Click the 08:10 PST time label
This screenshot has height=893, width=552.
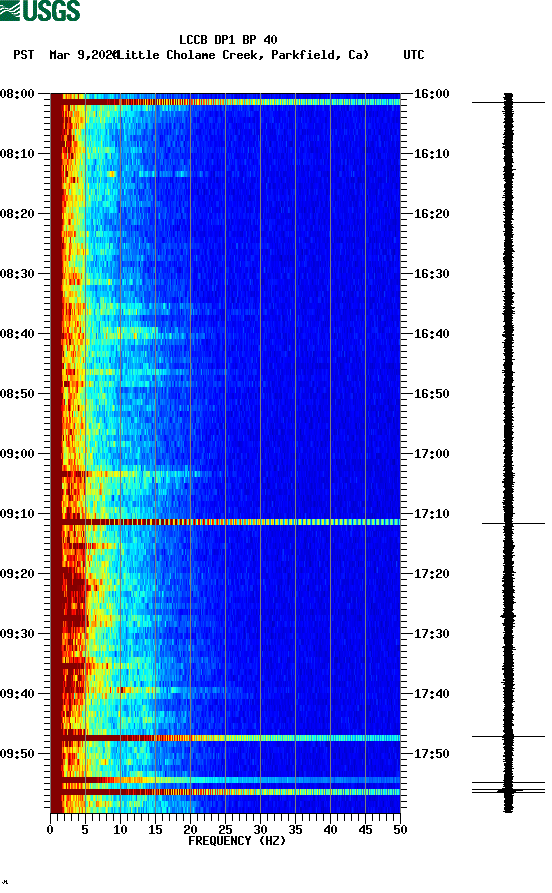(x=17, y=154)
